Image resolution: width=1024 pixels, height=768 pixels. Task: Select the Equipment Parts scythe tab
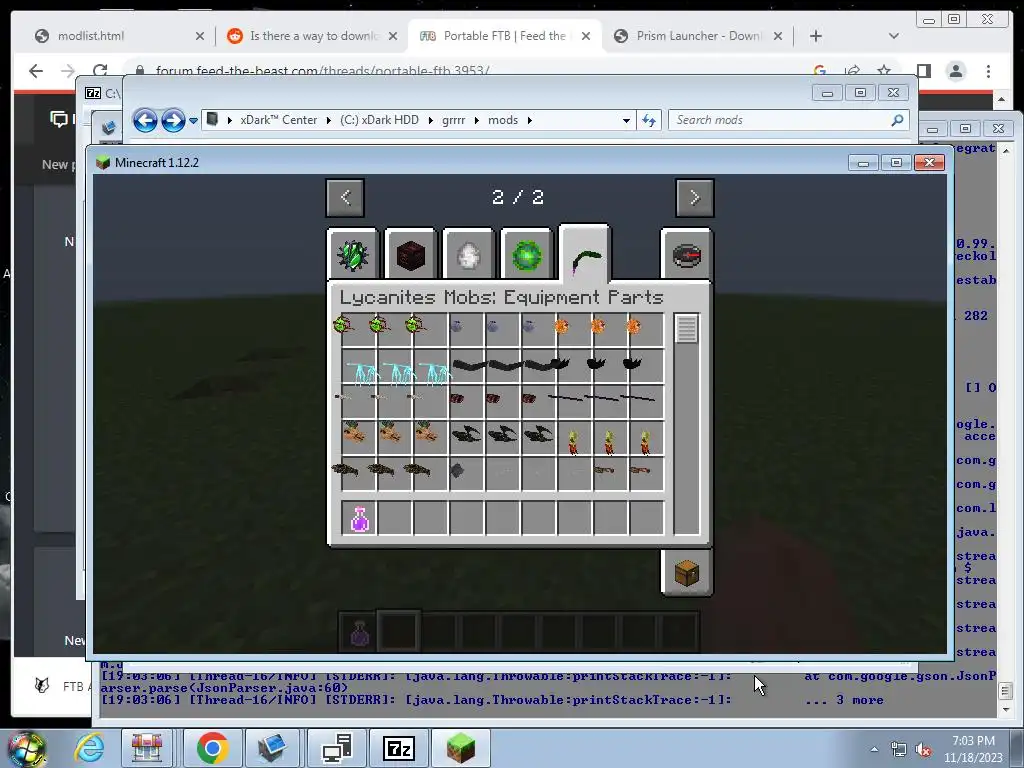coord(584,255)
